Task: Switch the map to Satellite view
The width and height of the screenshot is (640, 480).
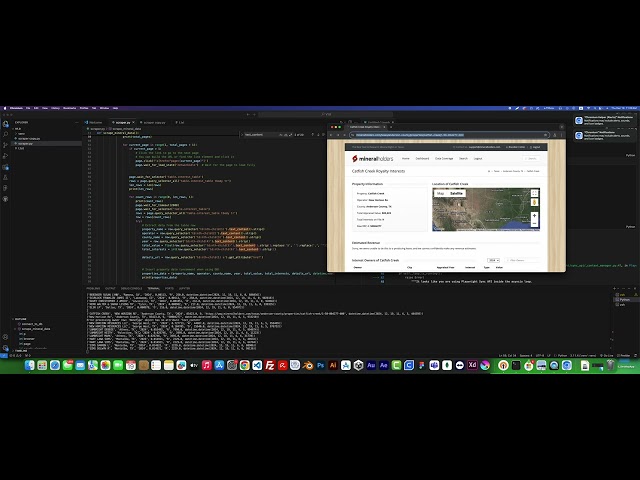Action: click(456, 193)
